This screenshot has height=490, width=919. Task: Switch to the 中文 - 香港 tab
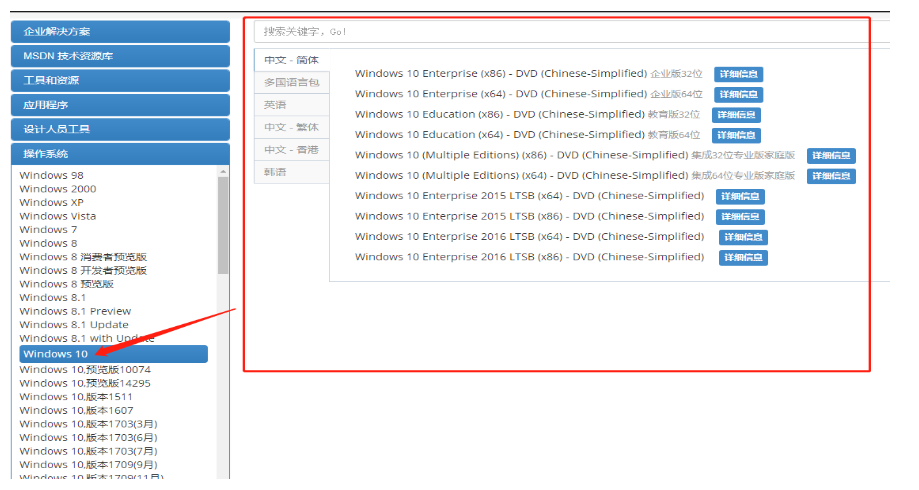click(x=291, y=150)
